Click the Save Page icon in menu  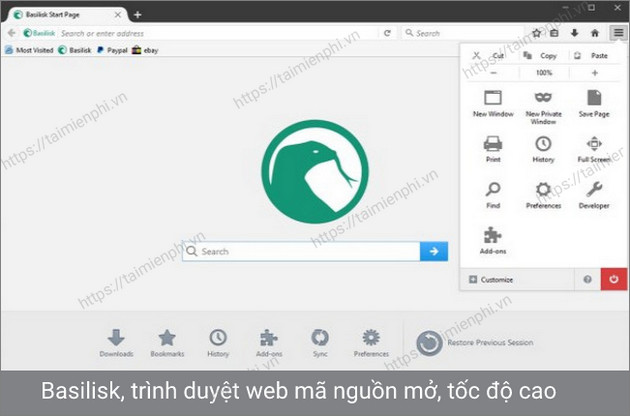point(593,100)
